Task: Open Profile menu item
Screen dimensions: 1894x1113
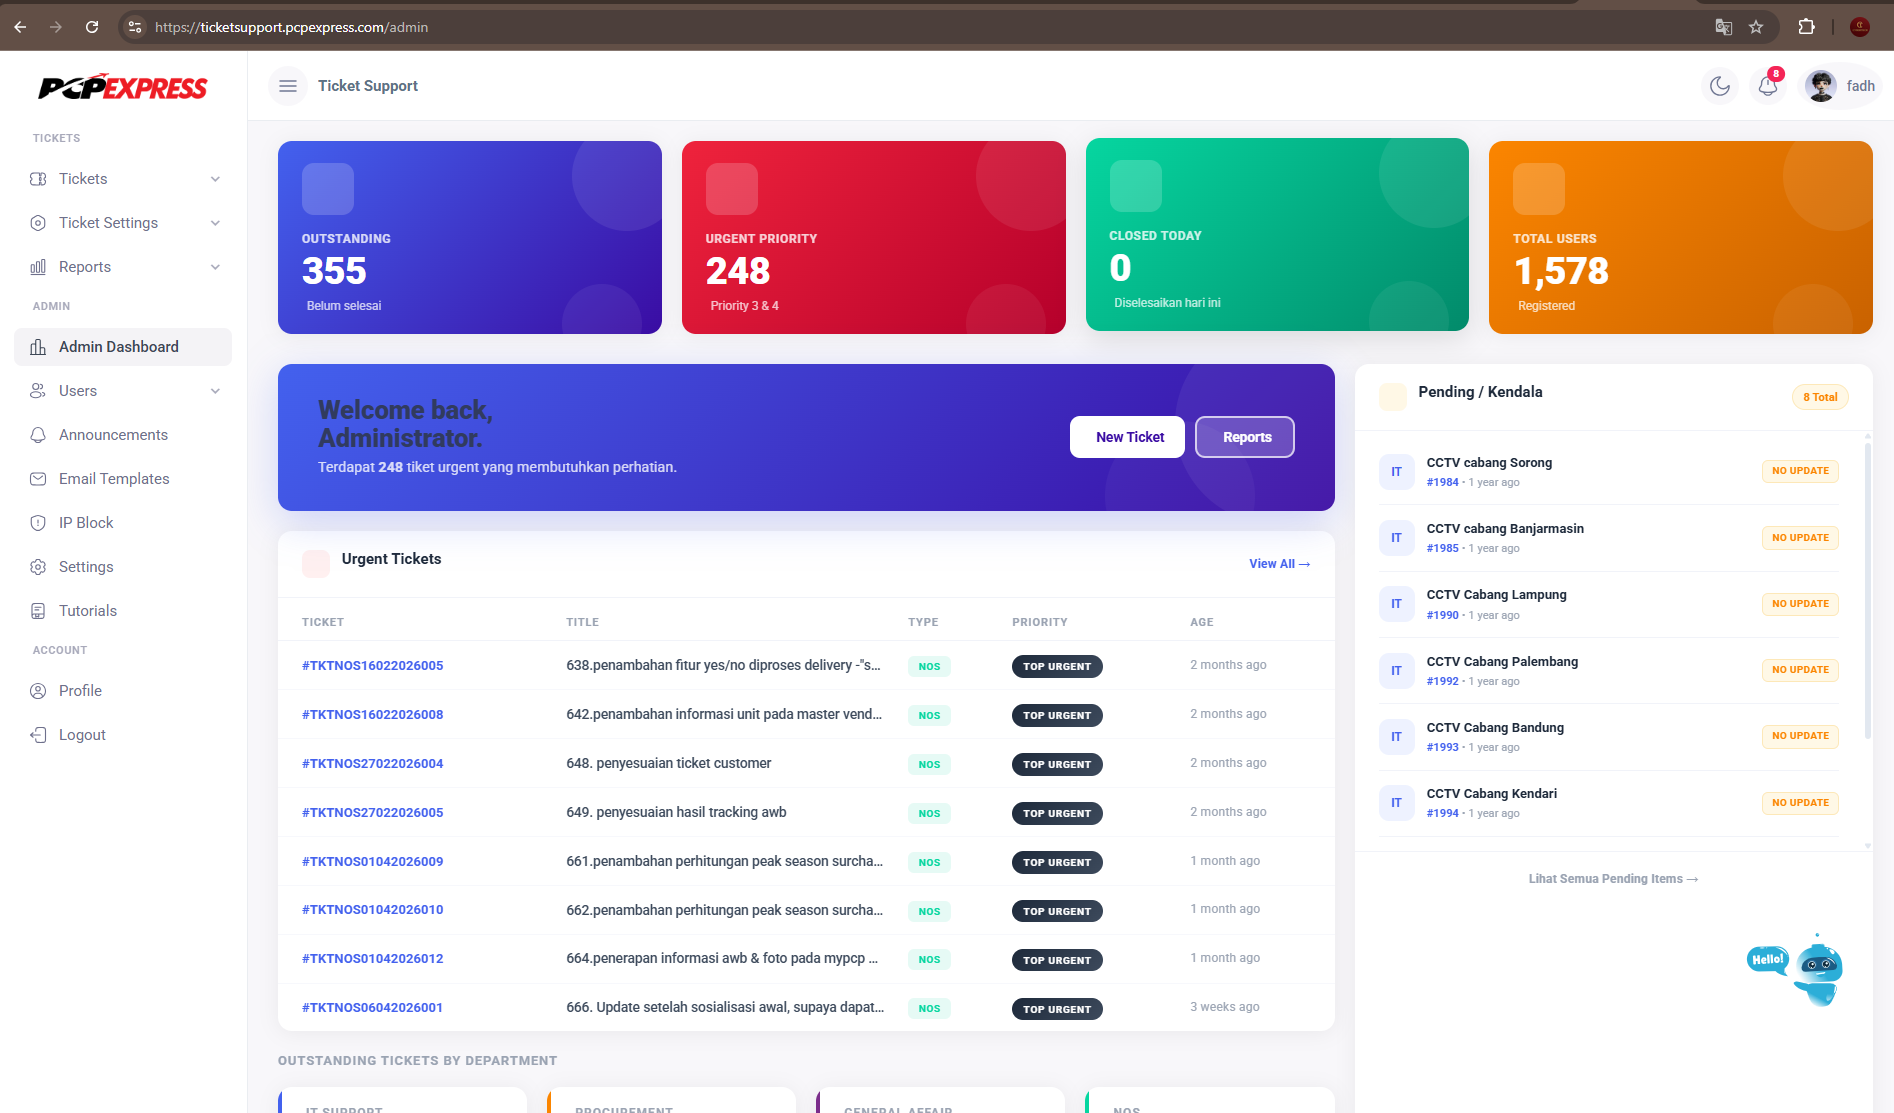Action: 123,691
